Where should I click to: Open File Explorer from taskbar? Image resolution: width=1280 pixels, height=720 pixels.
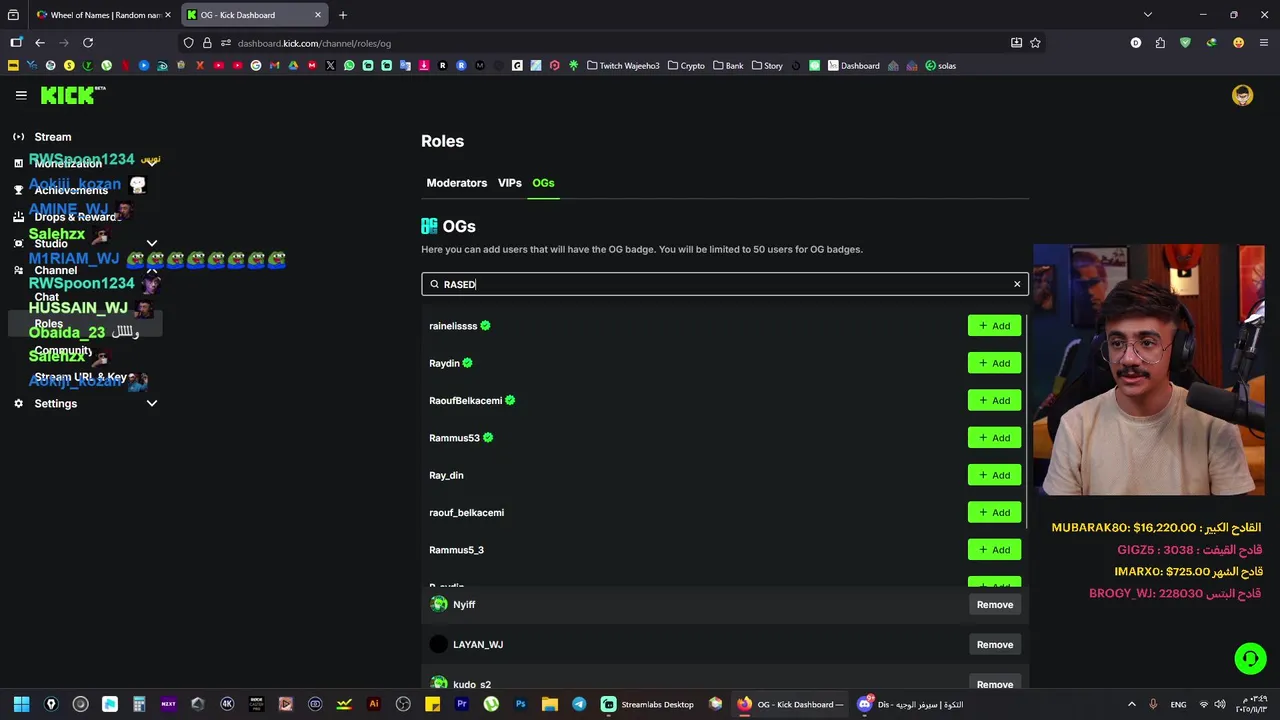(x=550, y=704)
